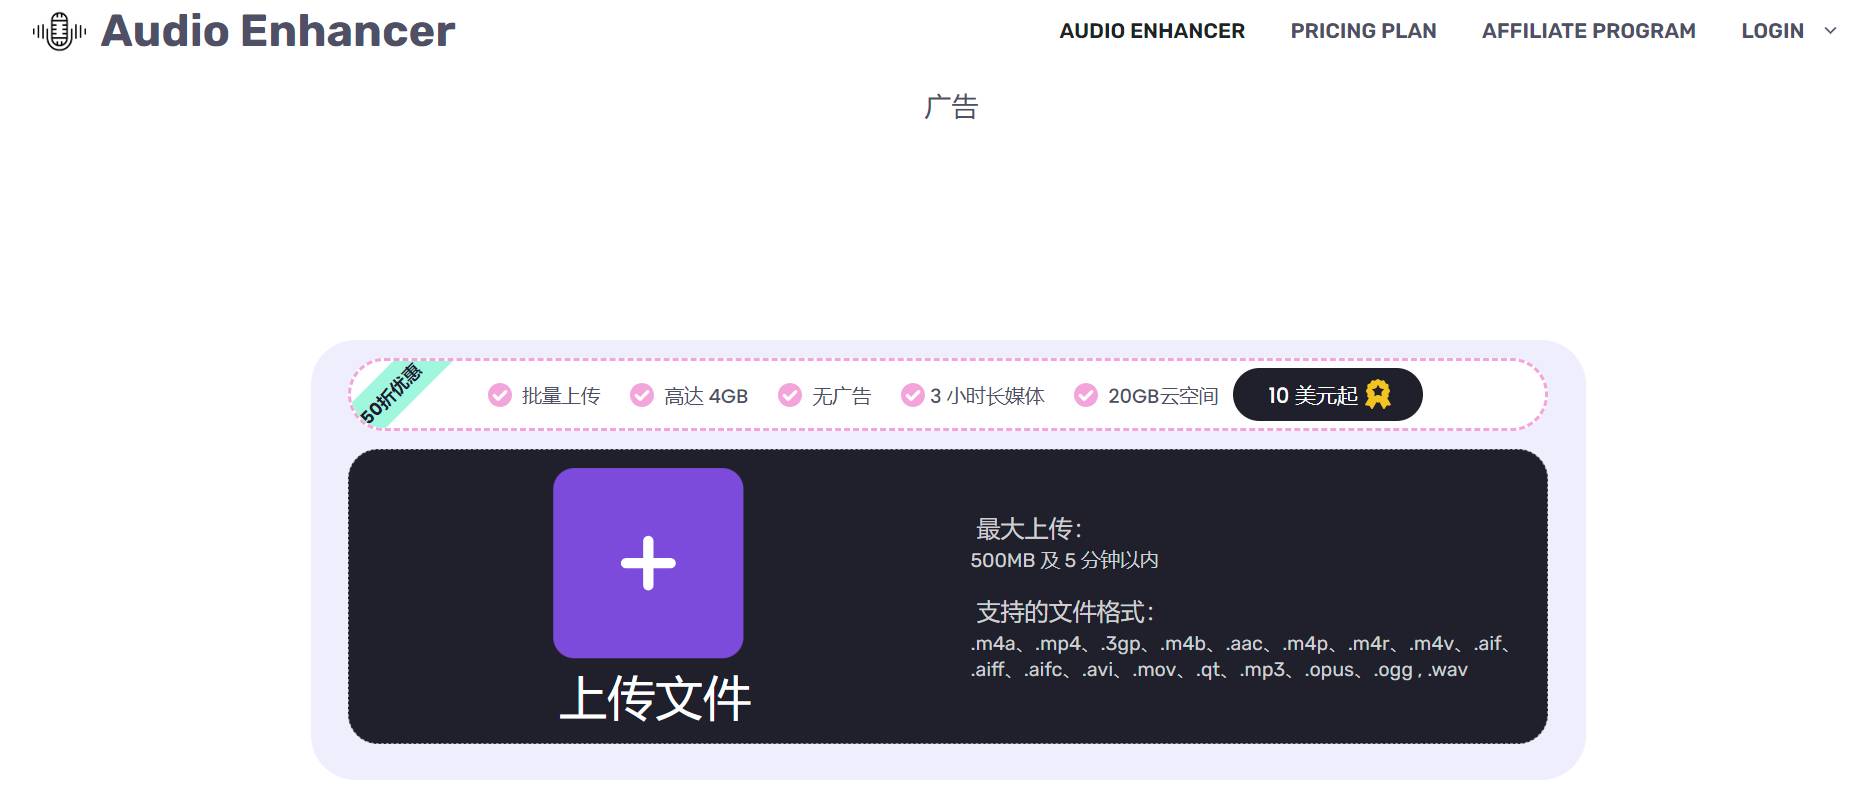Click the 上传文件 label
This screenshot has width=1869, height=792.
pyautogui.click(x=654, y=698)
